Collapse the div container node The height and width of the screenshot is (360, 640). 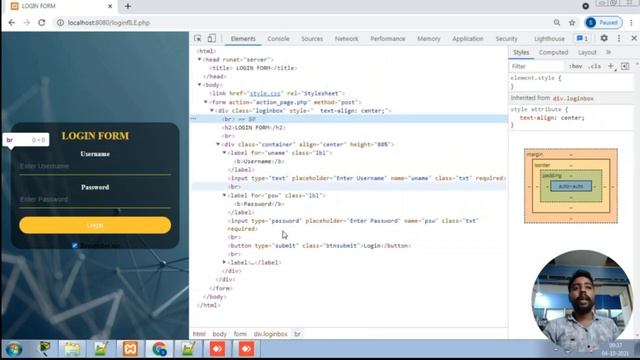point(218,144)
